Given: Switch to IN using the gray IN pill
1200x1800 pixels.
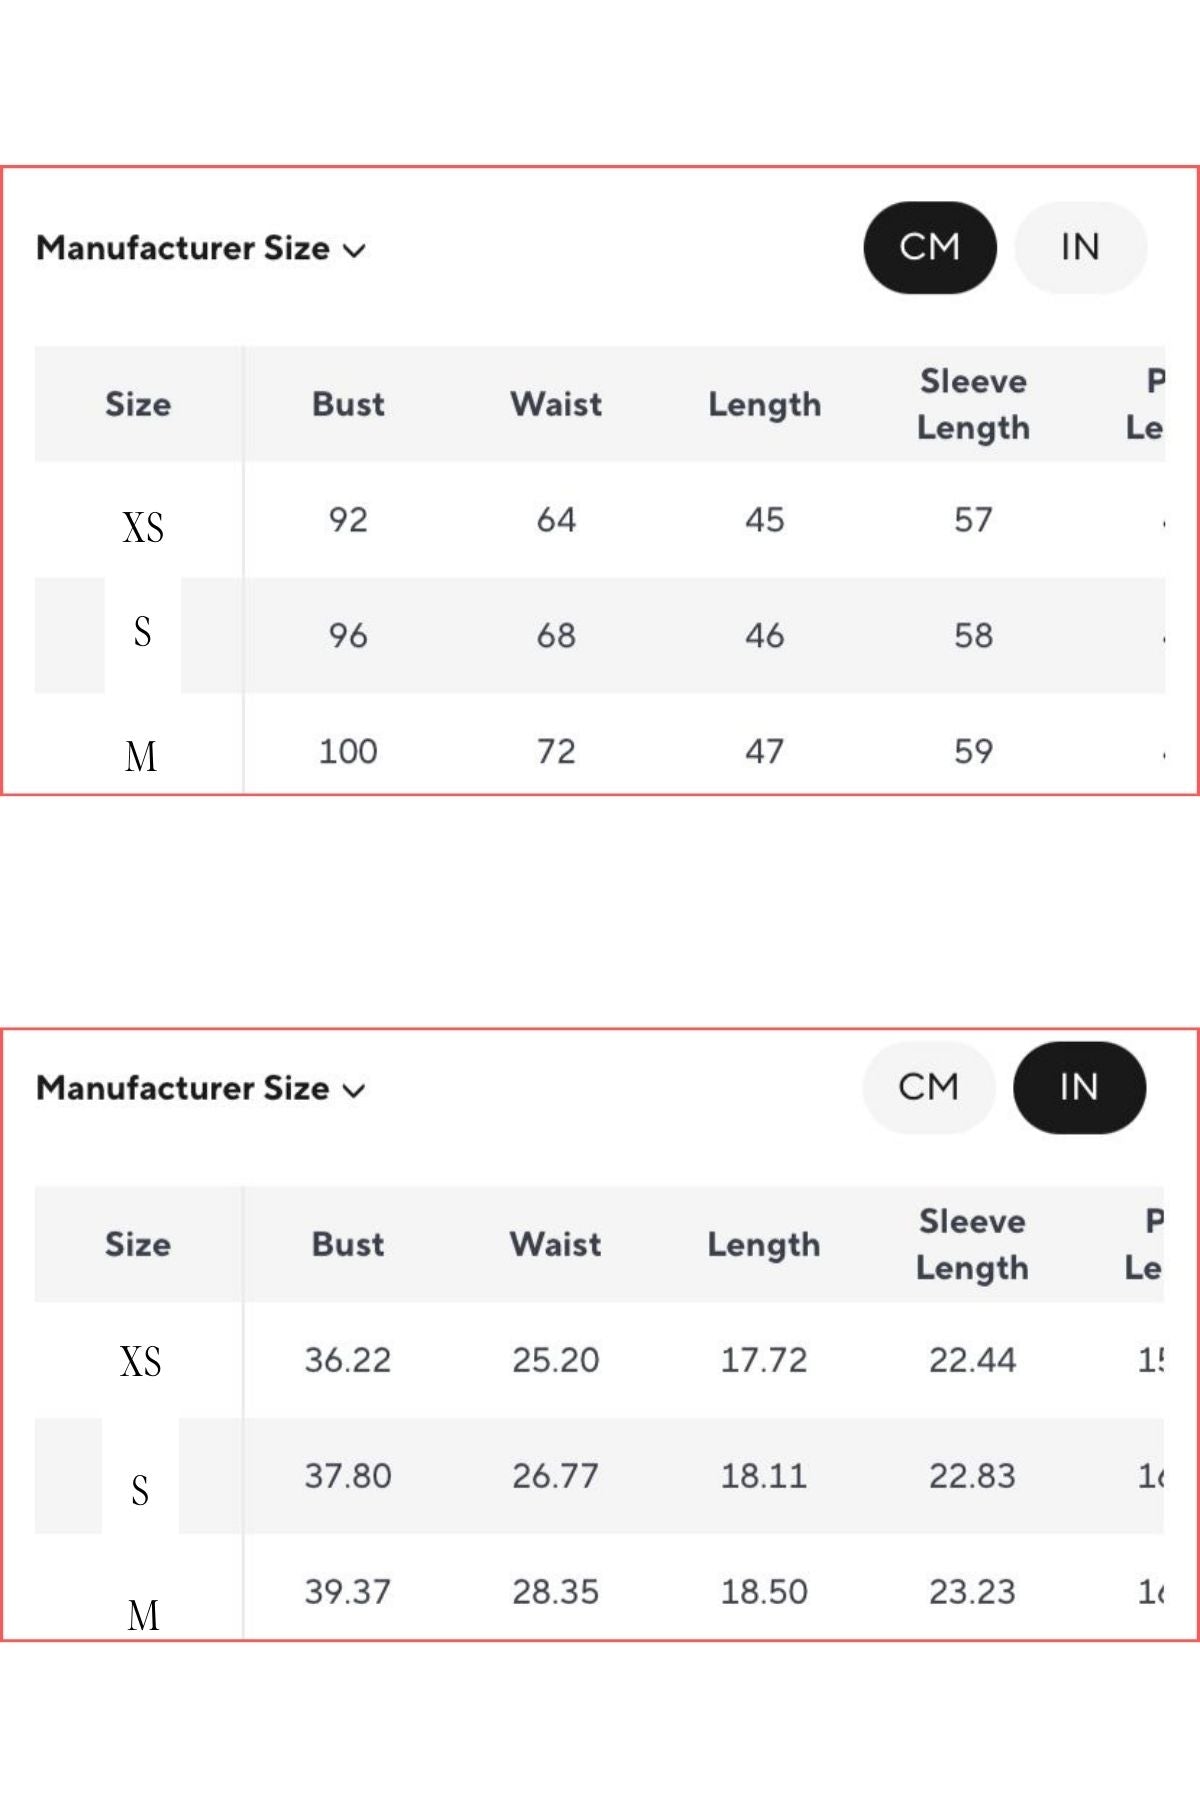Looking at the screenshot, I should (x=1080, y=247).
